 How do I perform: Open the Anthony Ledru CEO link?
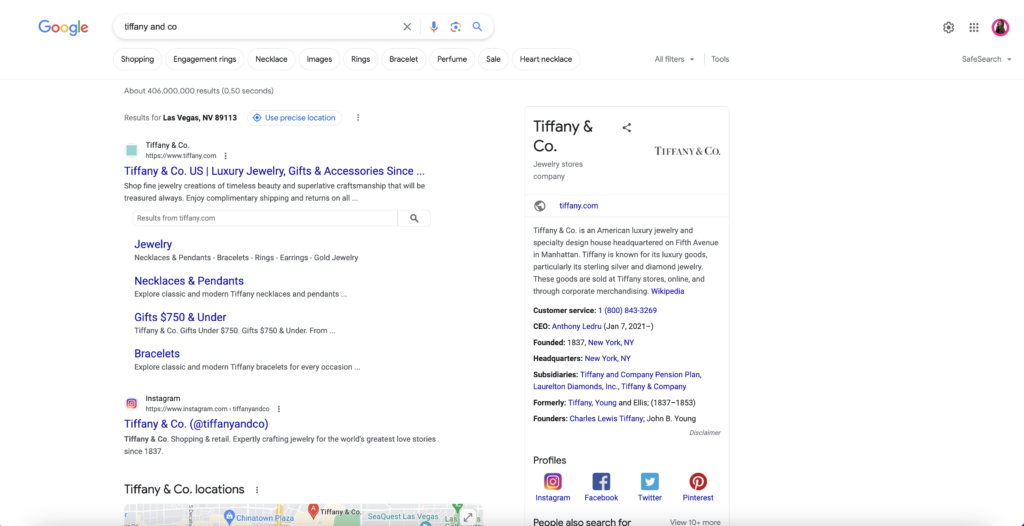click(577, 326)
